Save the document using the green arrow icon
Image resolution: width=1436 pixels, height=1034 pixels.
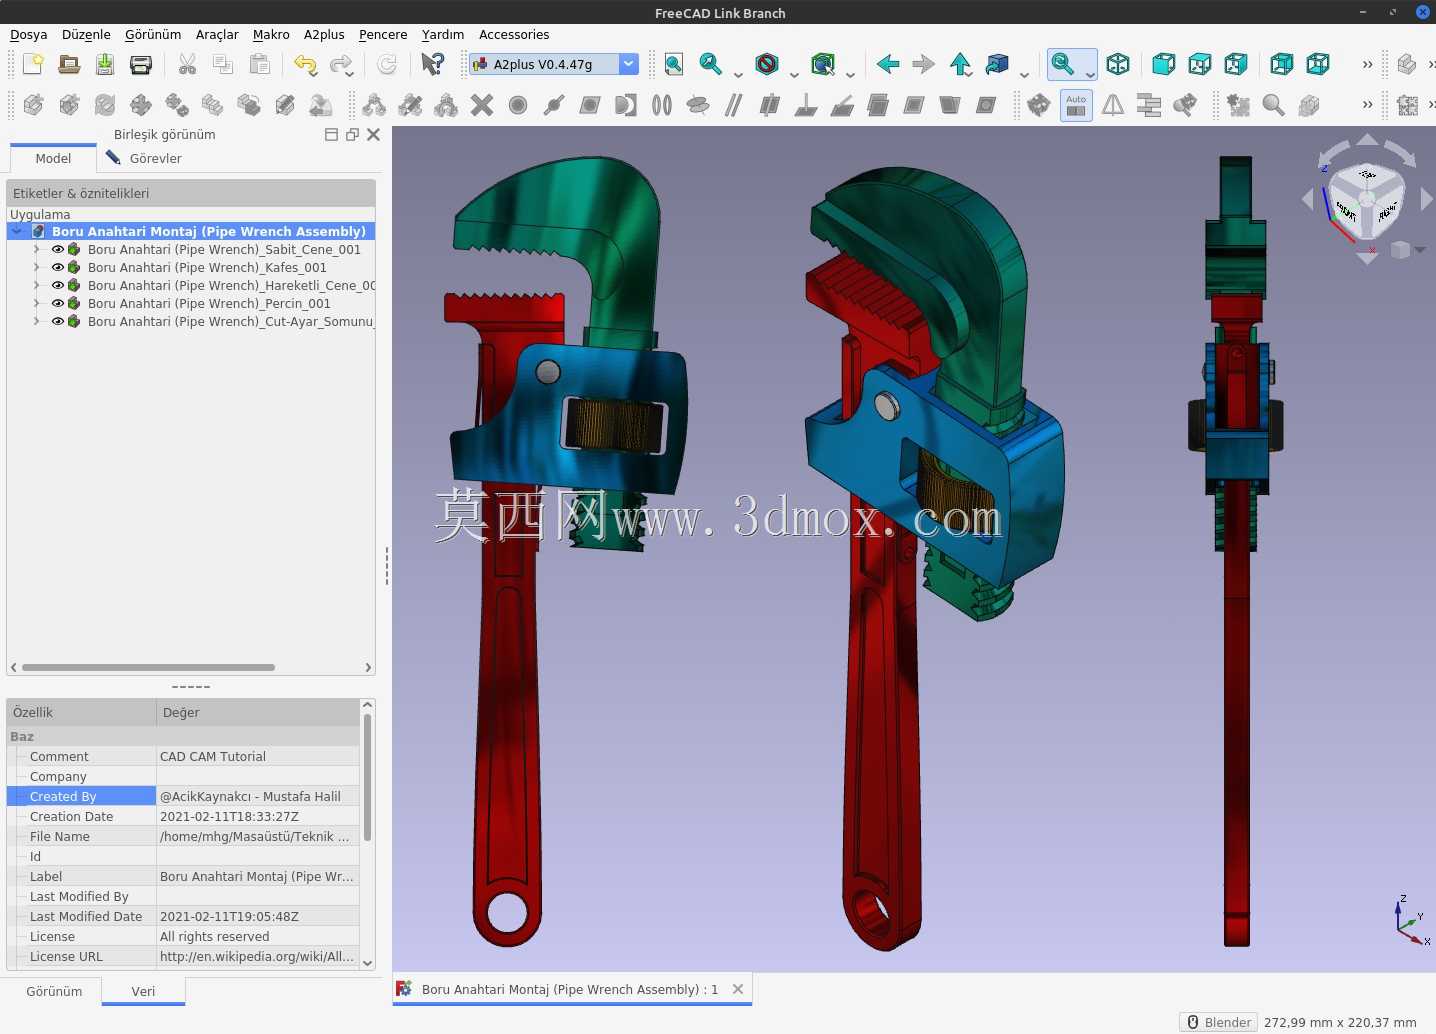pos(105,64)
